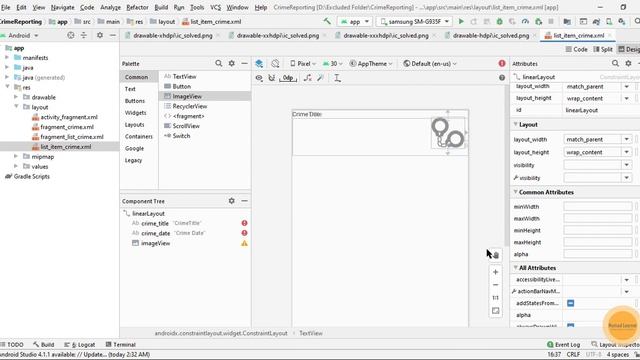
Task: Open the Build menu
Action: [161, 7]
